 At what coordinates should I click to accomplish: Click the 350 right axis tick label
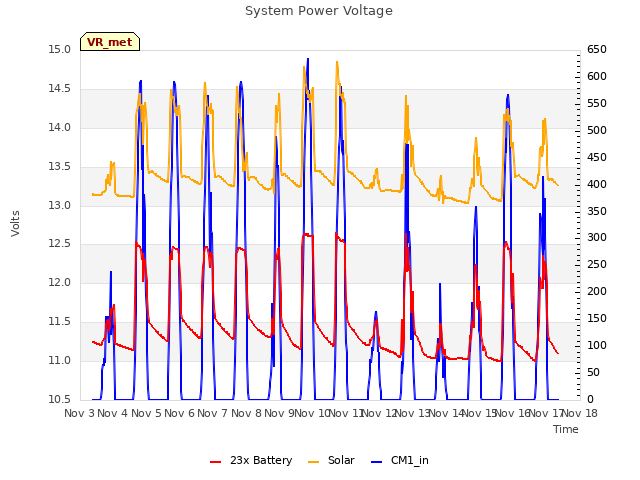point(597,211)
